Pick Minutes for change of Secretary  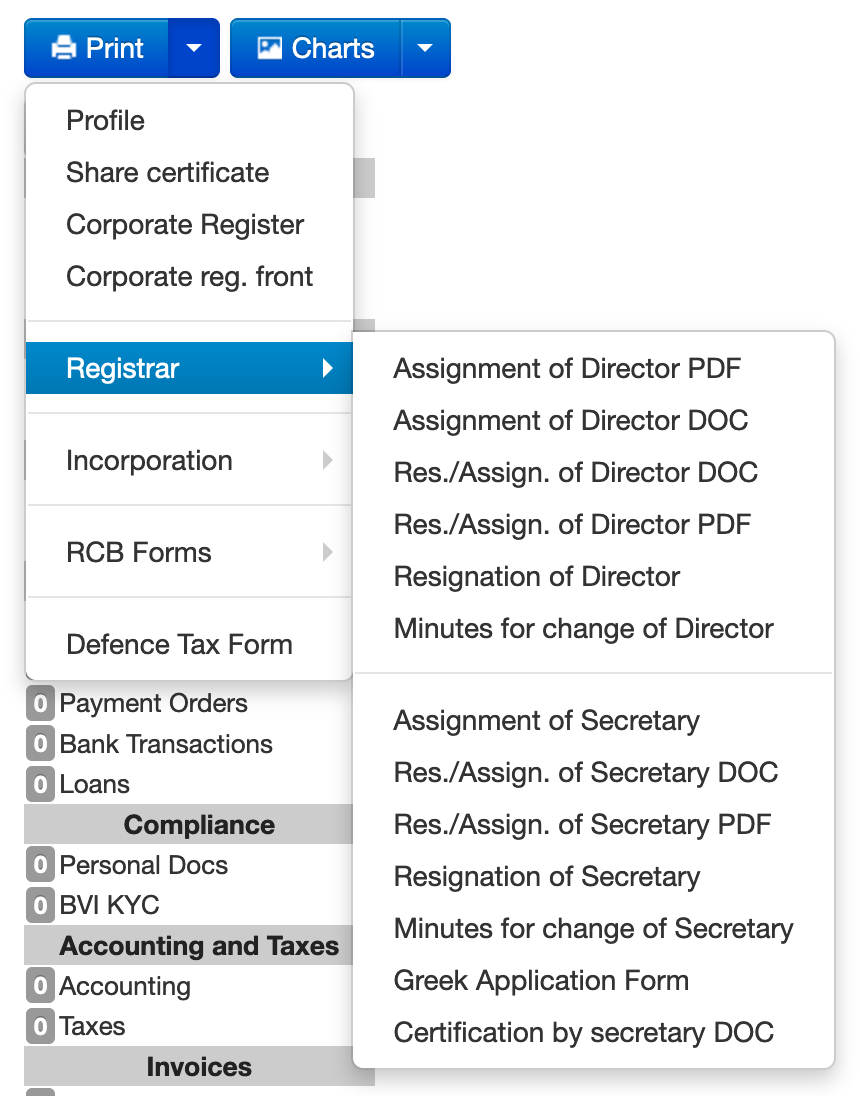tap(593, 929)
